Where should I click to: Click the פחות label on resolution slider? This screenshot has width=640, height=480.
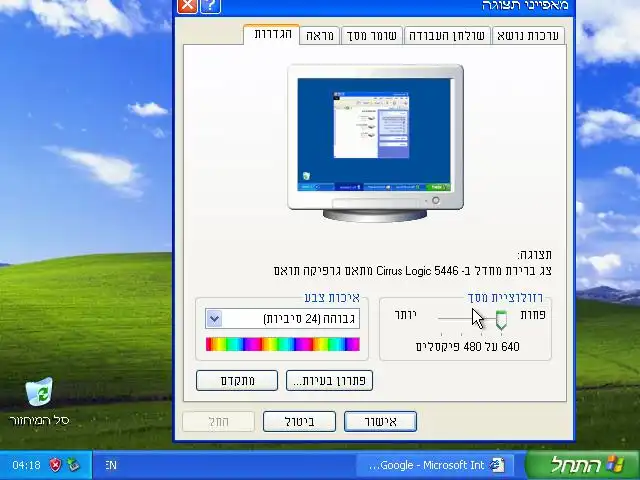click(533, 314)
